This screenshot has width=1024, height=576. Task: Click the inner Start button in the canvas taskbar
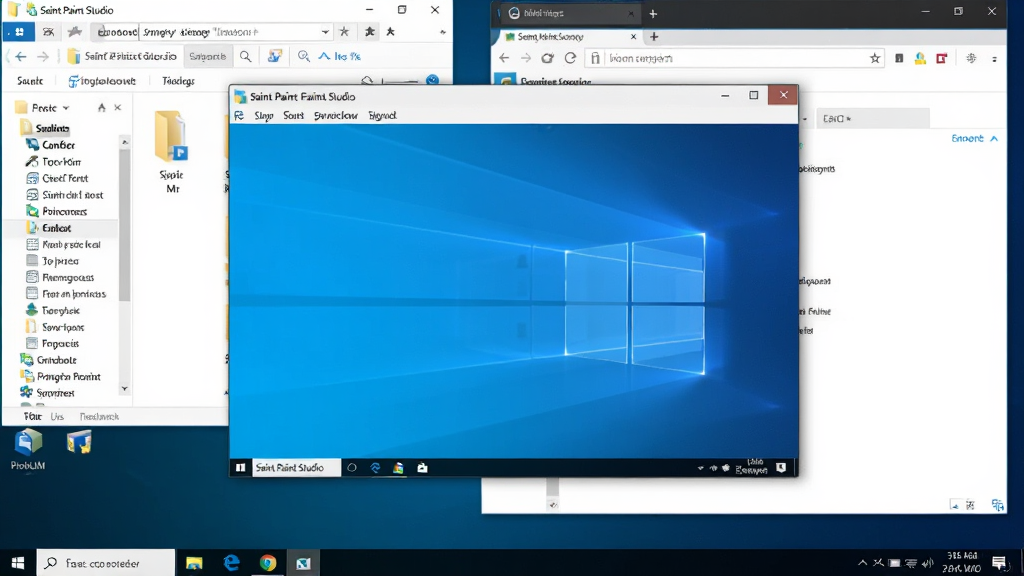point(240,468)
